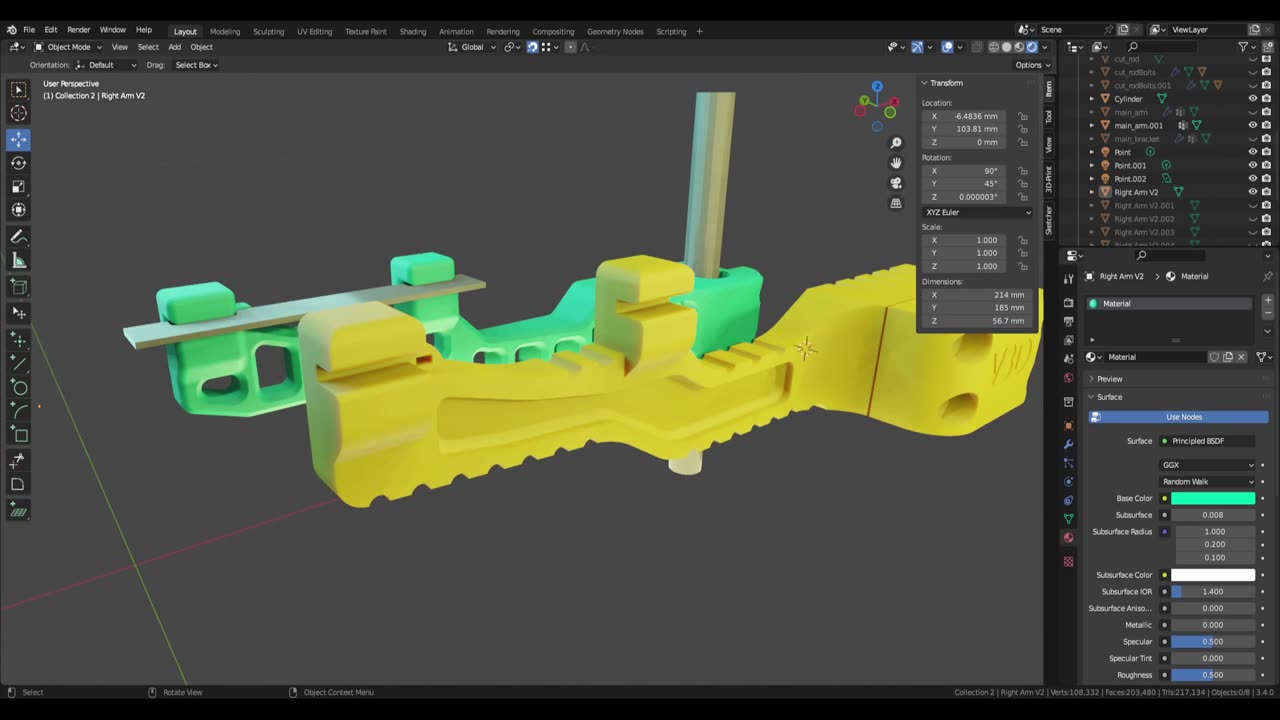Click the Use Nodes button
Screen dimensions: 1280x720
pos(1178,417)
